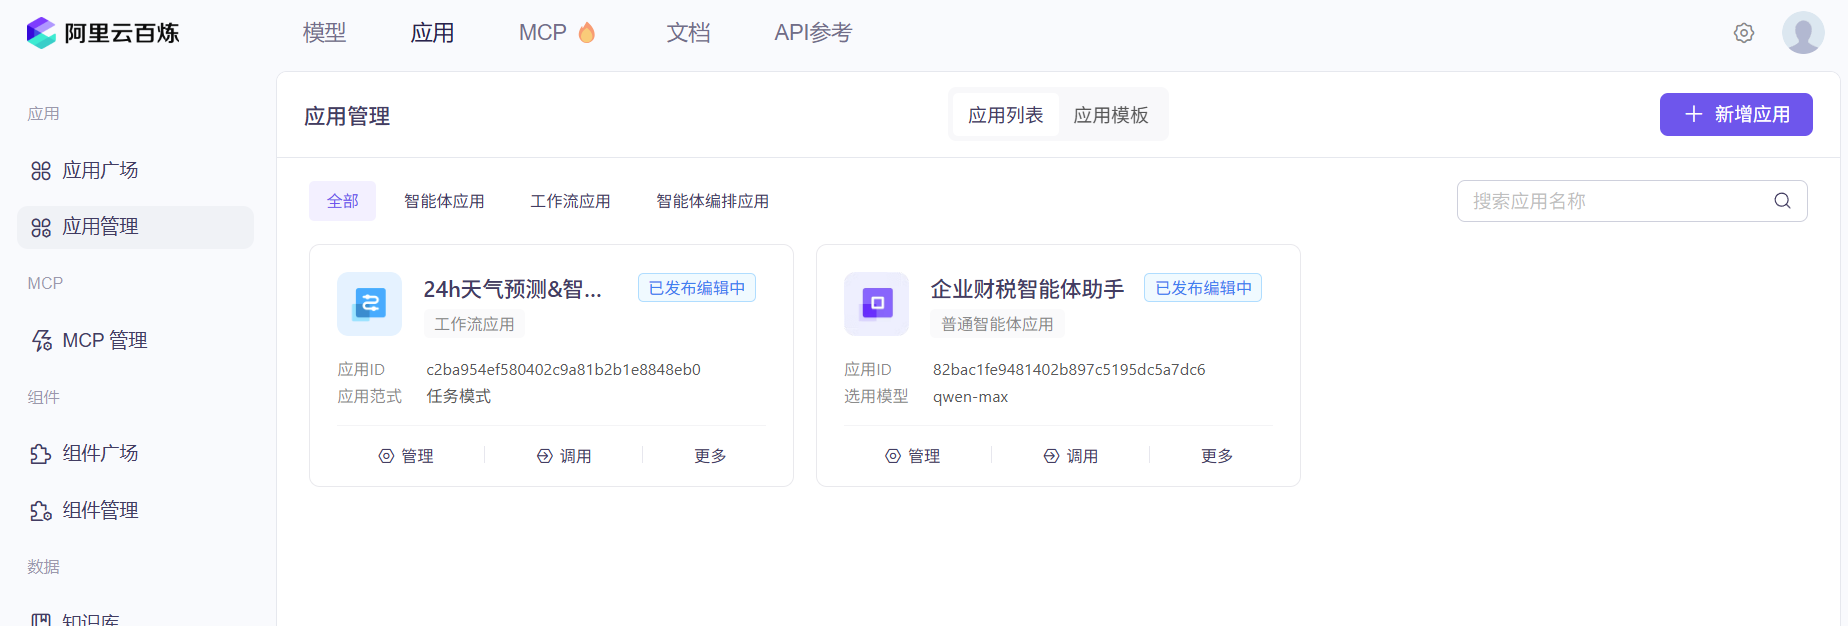The image size is (1848, 626).
Task: Click app ID c2ba954ef580402c9a81b2b1e8848eb0
Action: point(563,370)
